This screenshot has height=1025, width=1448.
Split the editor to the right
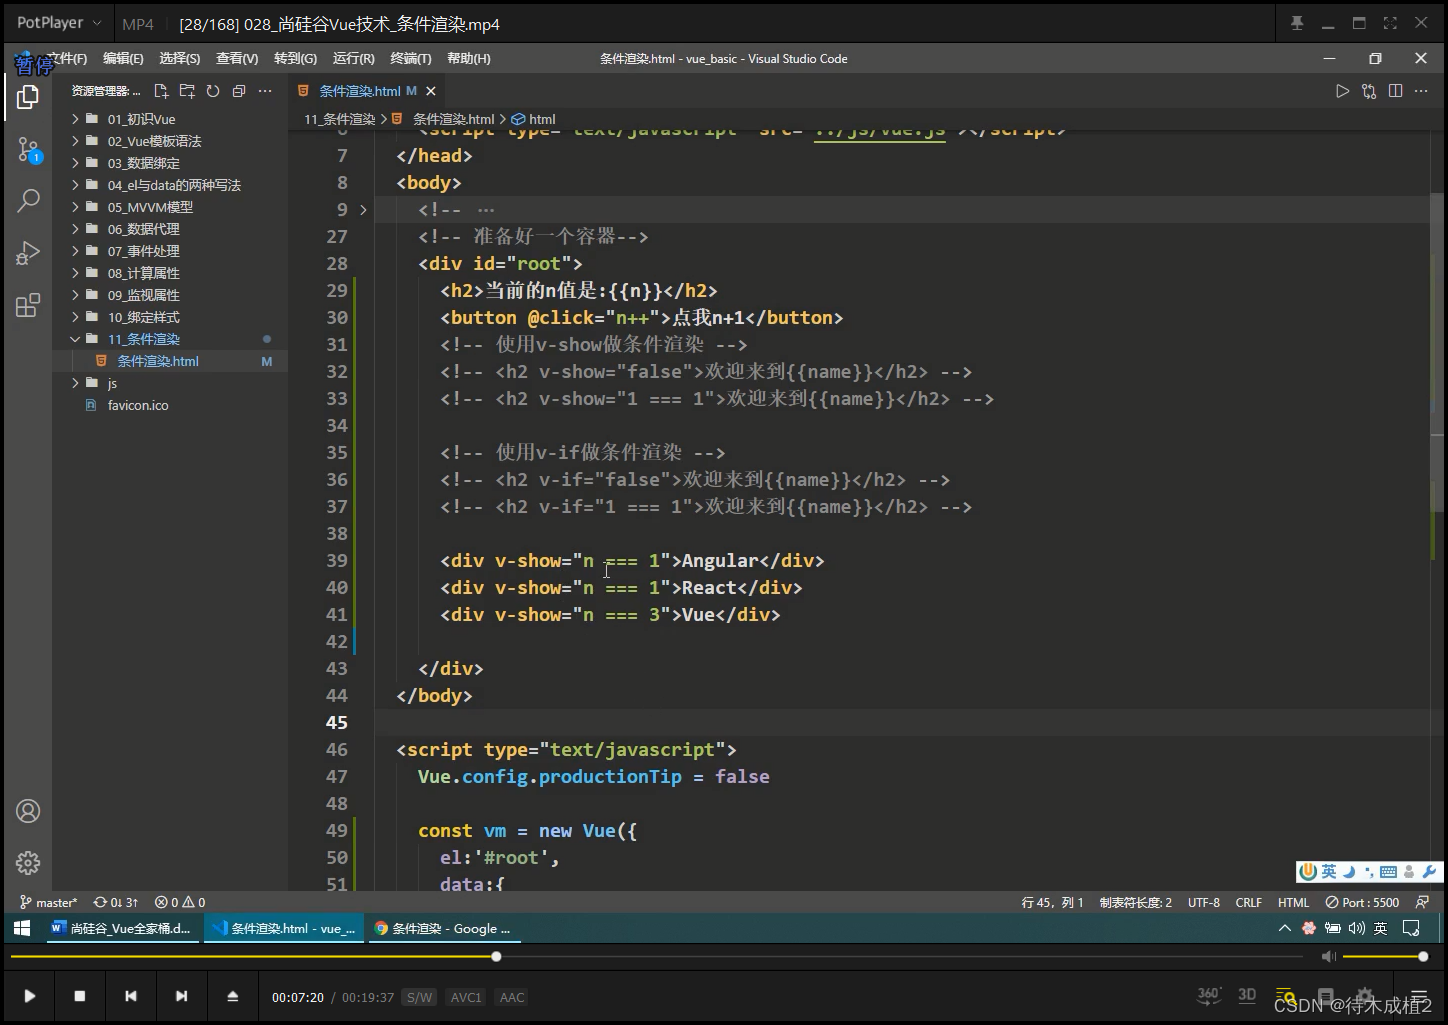[x=1395, y=91]
